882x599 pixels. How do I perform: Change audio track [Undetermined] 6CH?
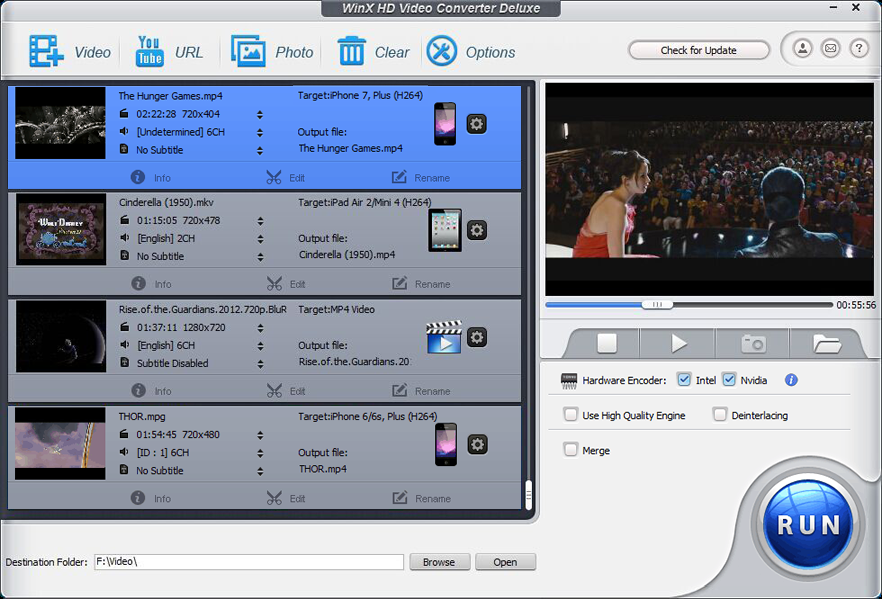tap(260, 133)
